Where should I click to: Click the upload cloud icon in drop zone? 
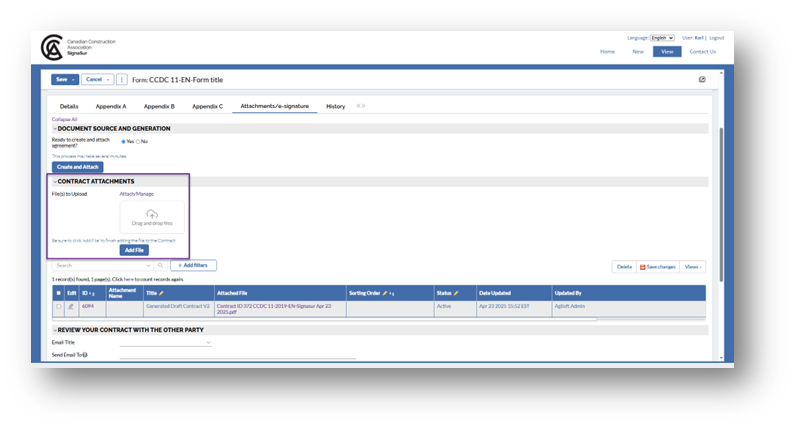152,214
